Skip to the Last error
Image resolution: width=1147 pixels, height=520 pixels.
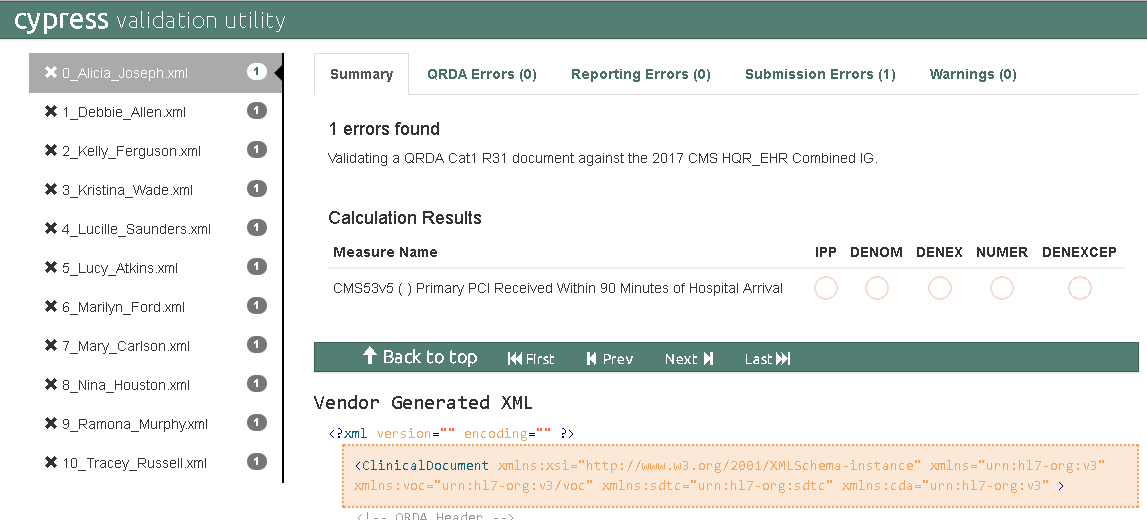click(x=767, y=359)
